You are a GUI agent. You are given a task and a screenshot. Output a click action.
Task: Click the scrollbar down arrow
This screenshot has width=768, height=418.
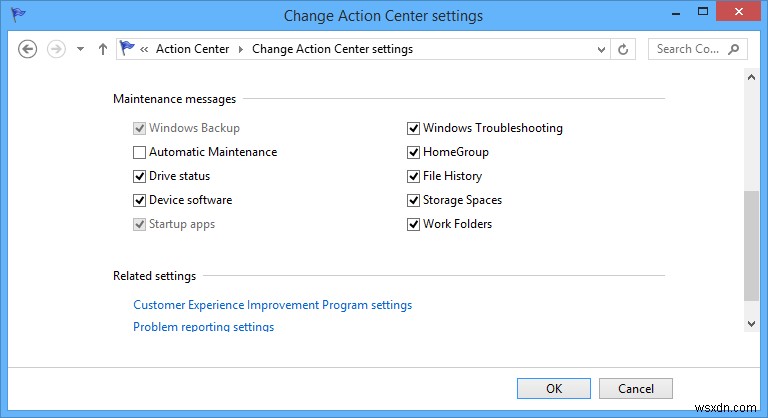tap(751, 323)
